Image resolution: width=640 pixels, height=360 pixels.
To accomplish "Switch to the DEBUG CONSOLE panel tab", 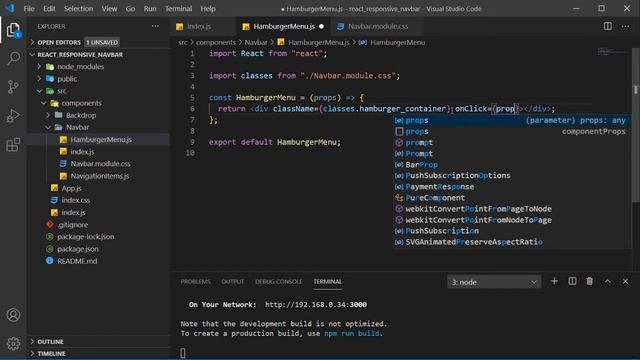I will click(x=278, y=282).
